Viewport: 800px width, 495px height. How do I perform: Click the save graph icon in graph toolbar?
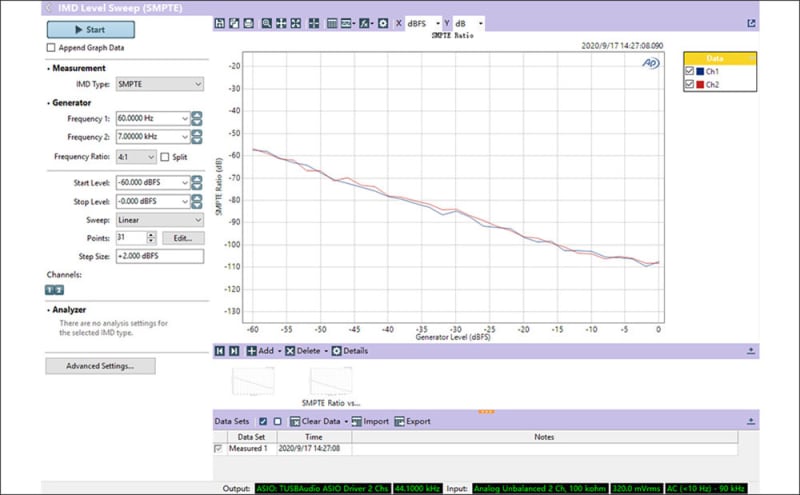coord(219,23)
